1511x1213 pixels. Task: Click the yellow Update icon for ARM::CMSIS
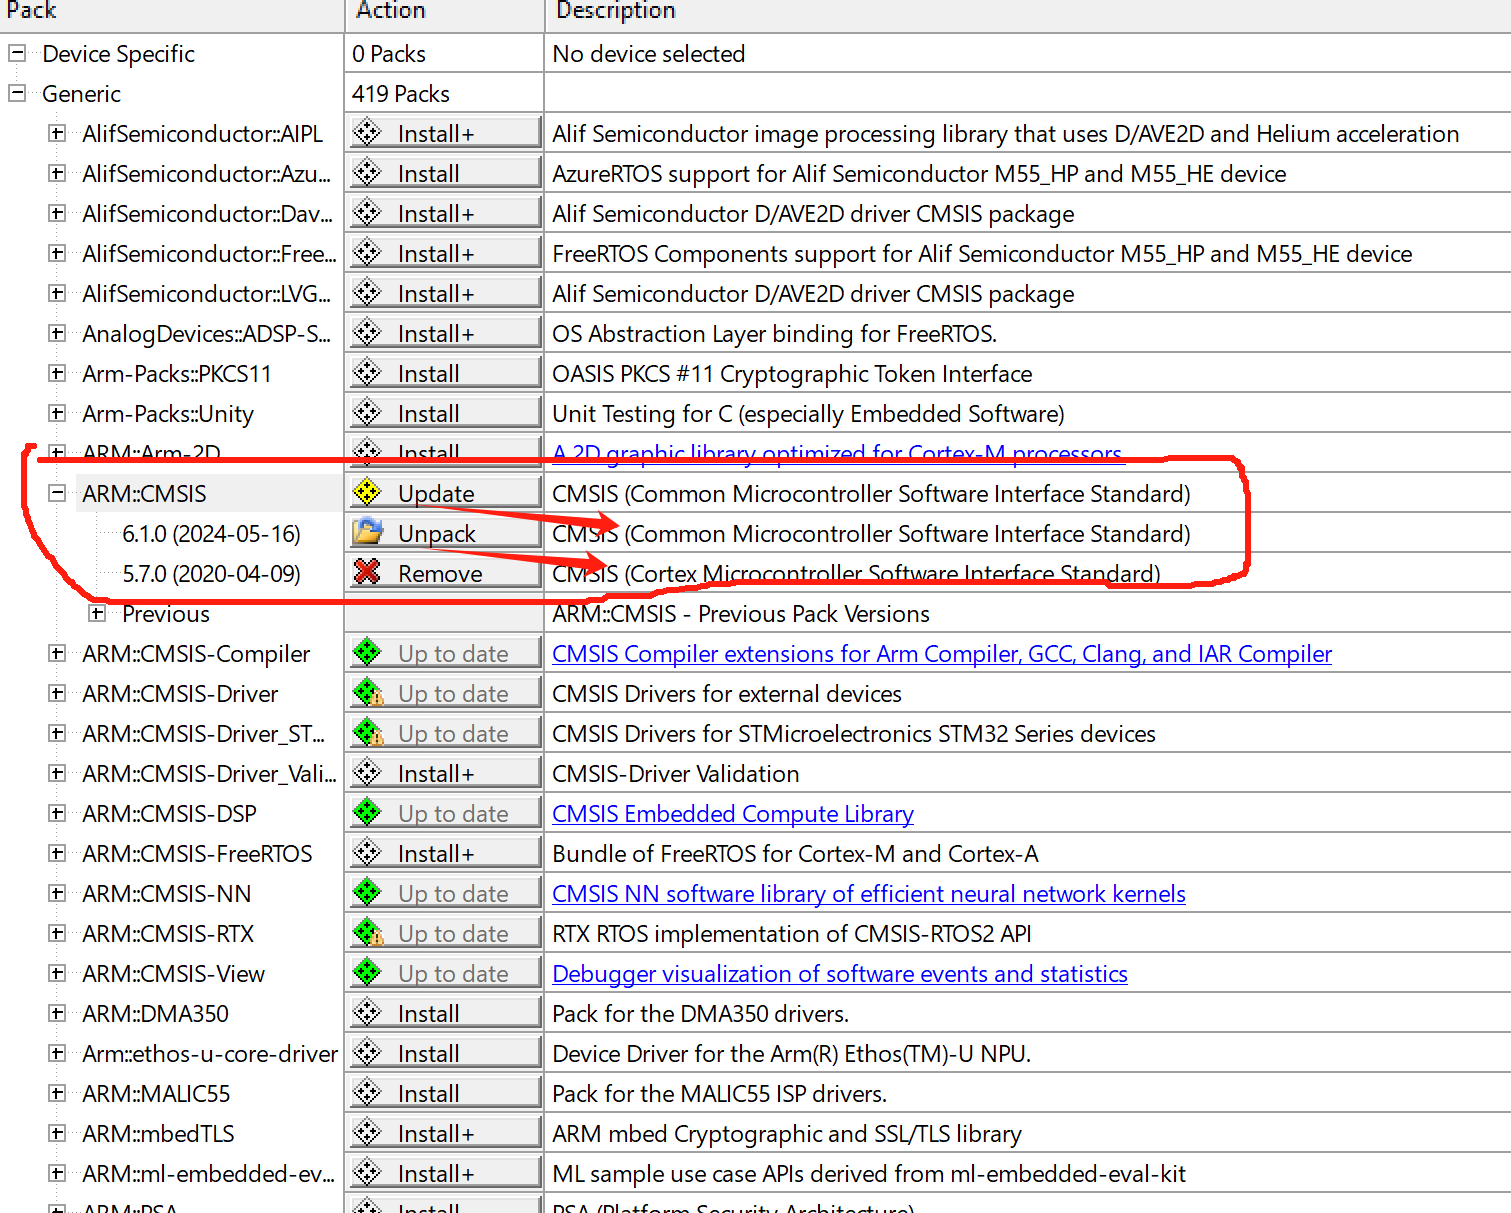[368, 492]
